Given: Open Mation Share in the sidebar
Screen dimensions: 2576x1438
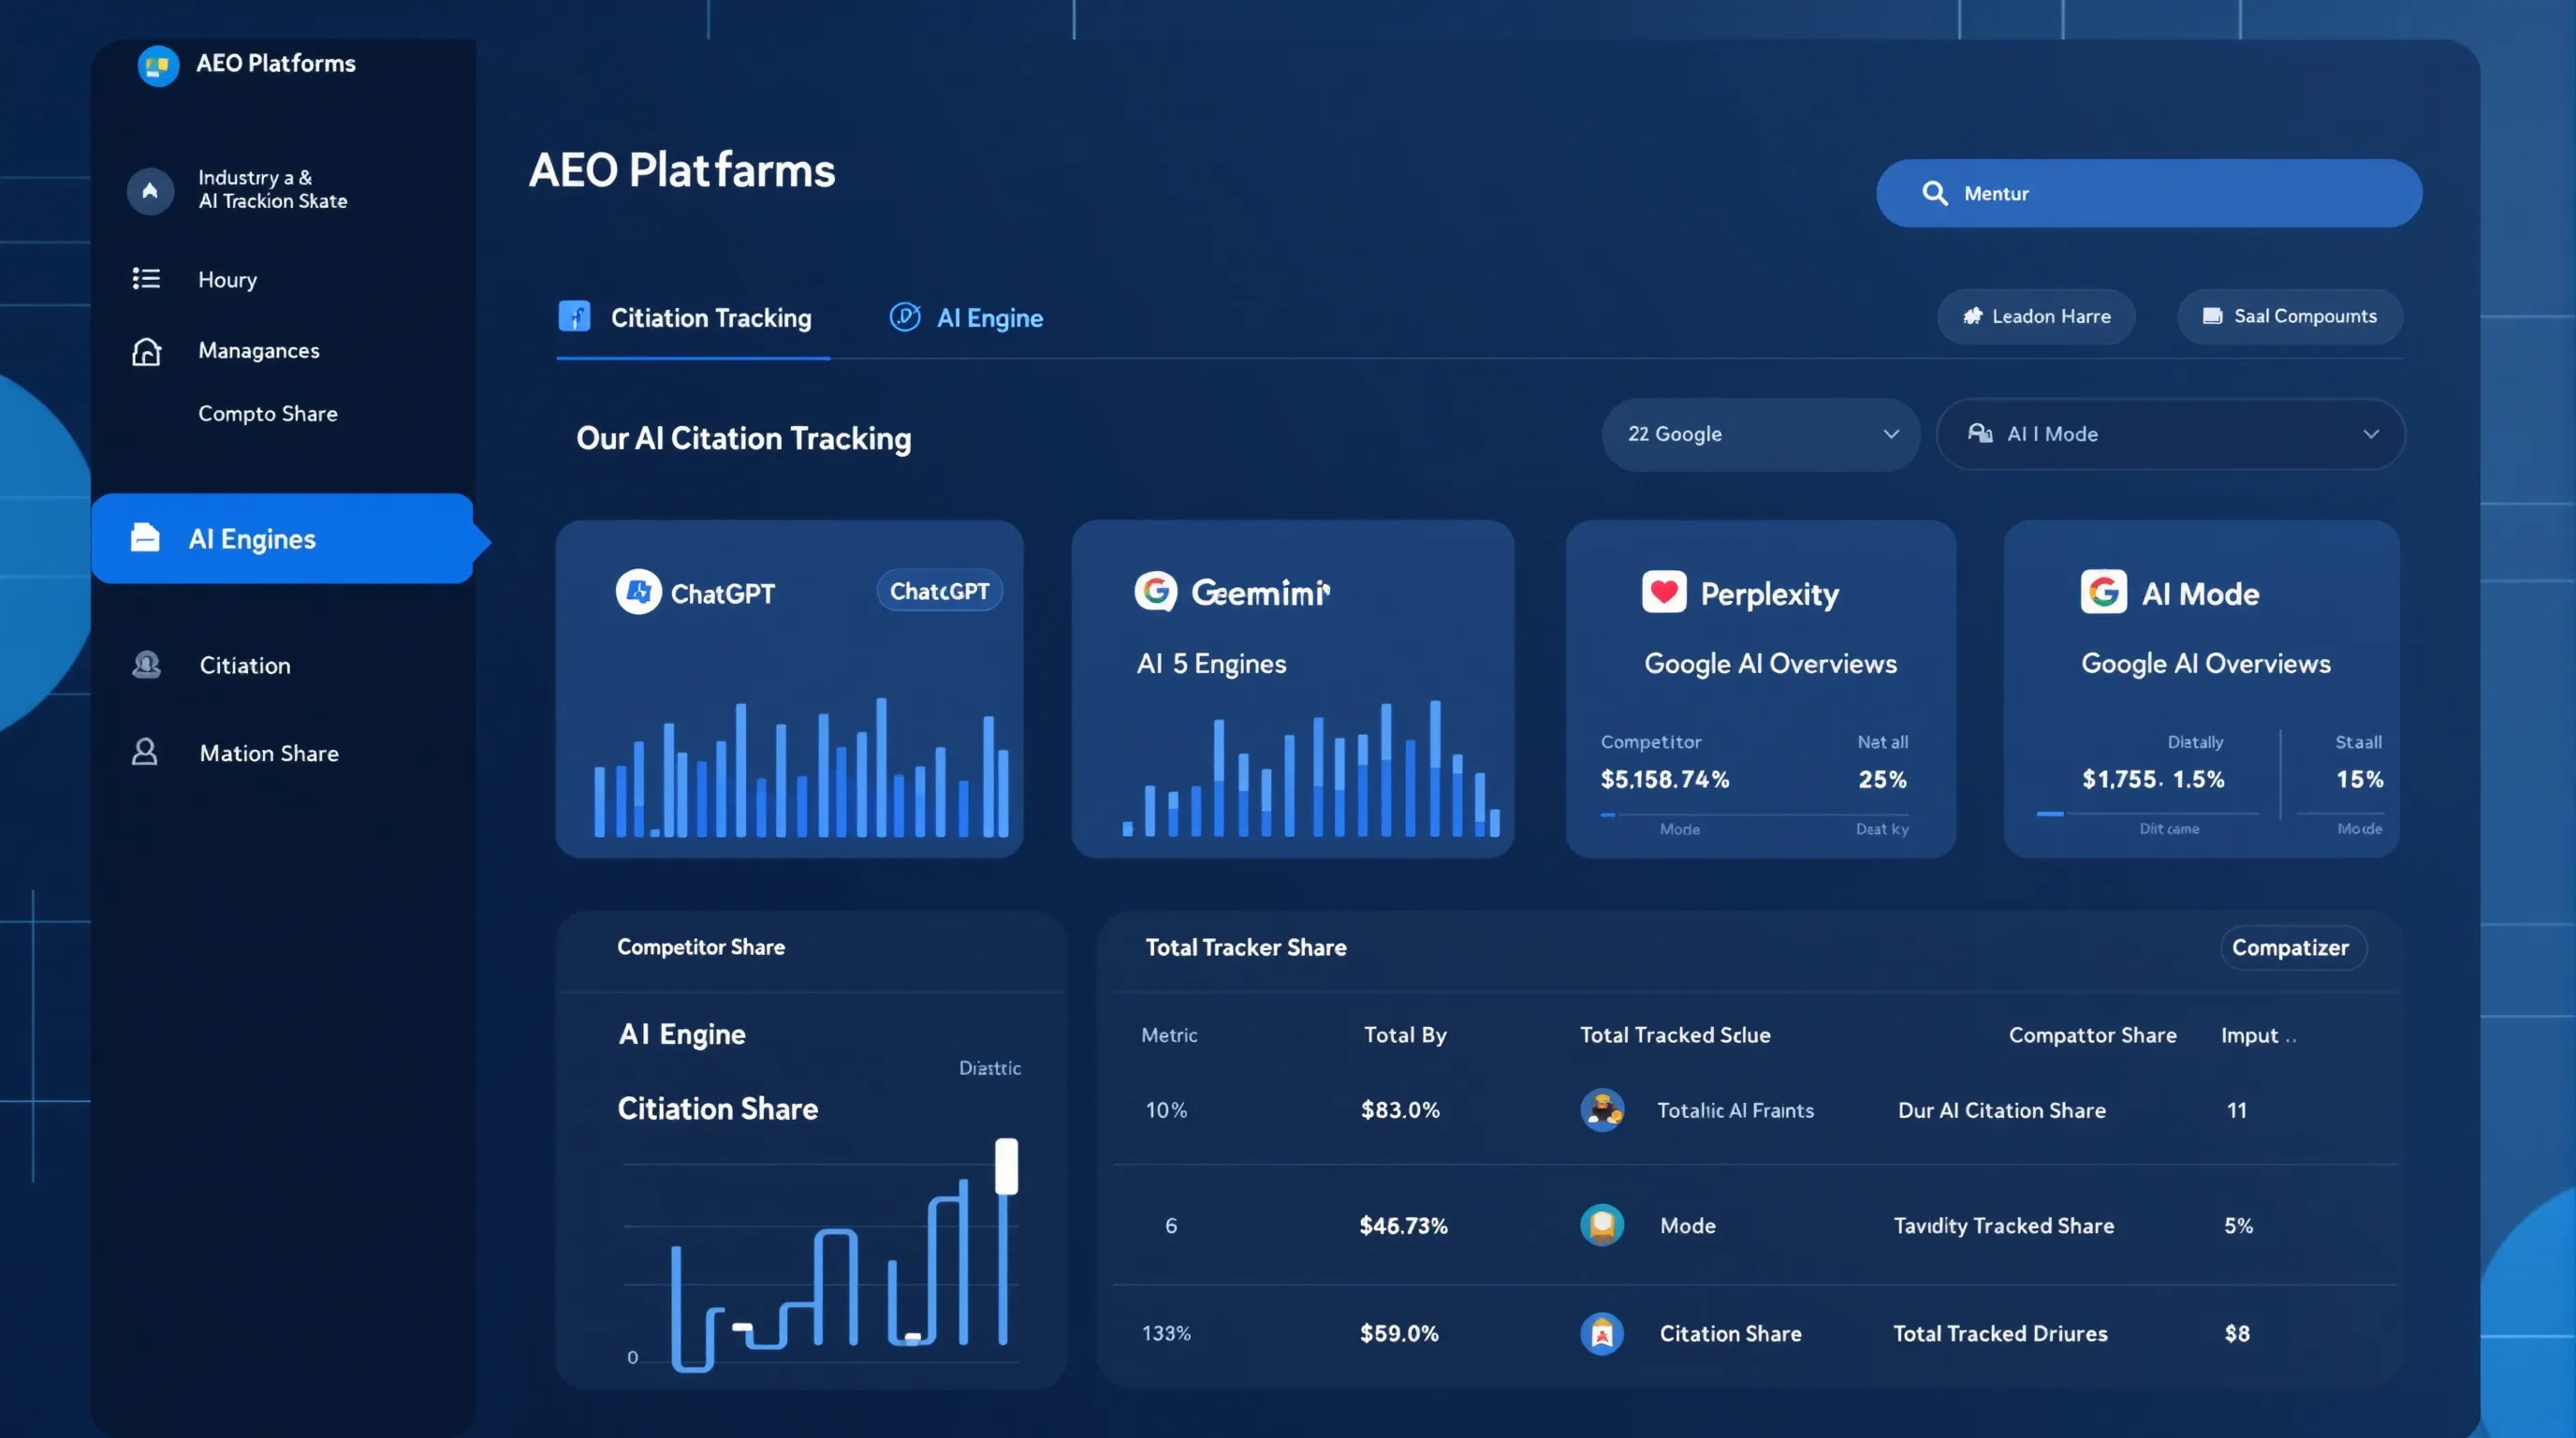Looking at the screenshot, I should (x=269, y=753).
